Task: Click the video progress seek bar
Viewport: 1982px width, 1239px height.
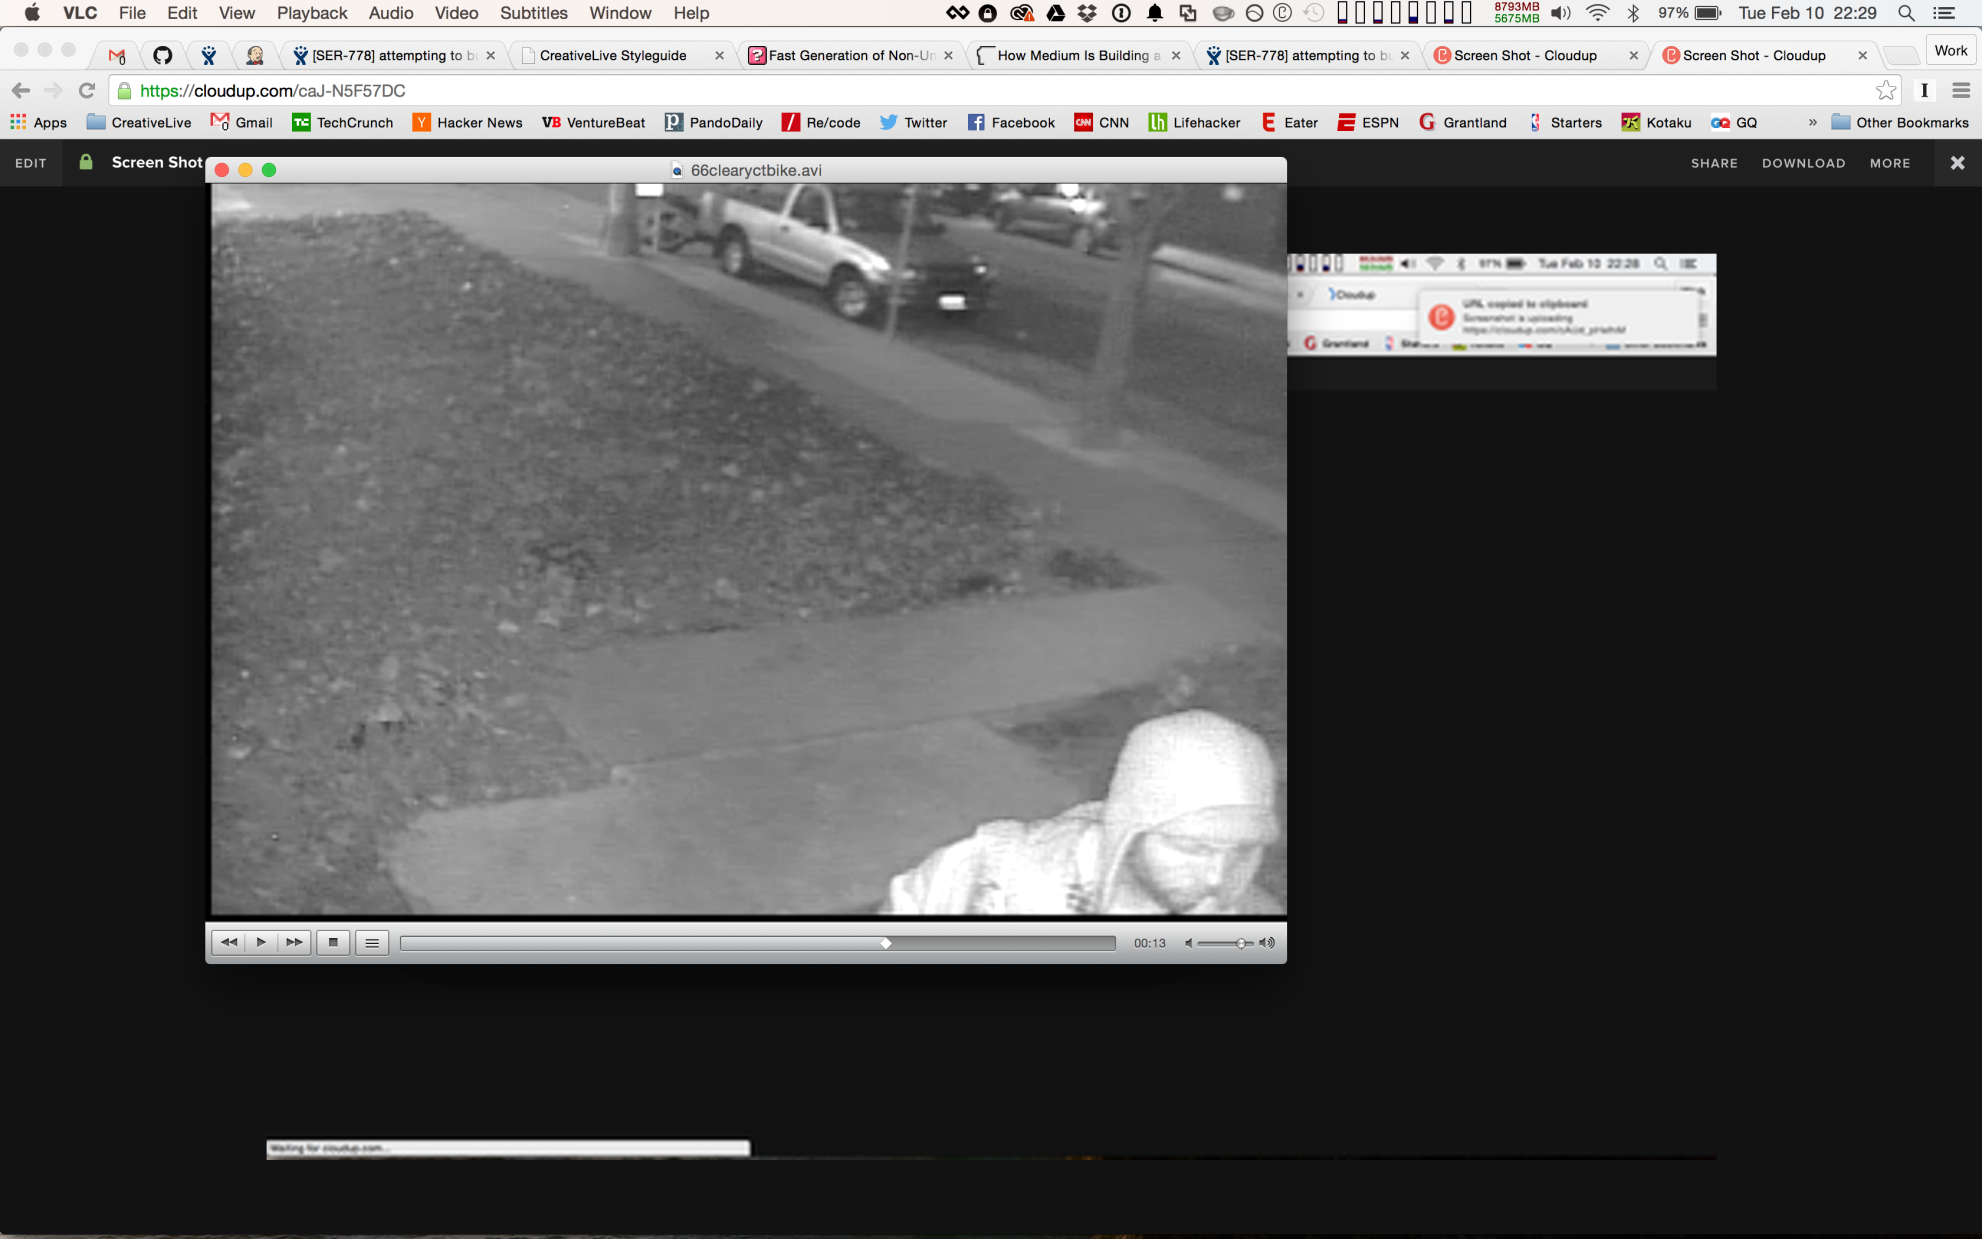Action: point(757,943)
